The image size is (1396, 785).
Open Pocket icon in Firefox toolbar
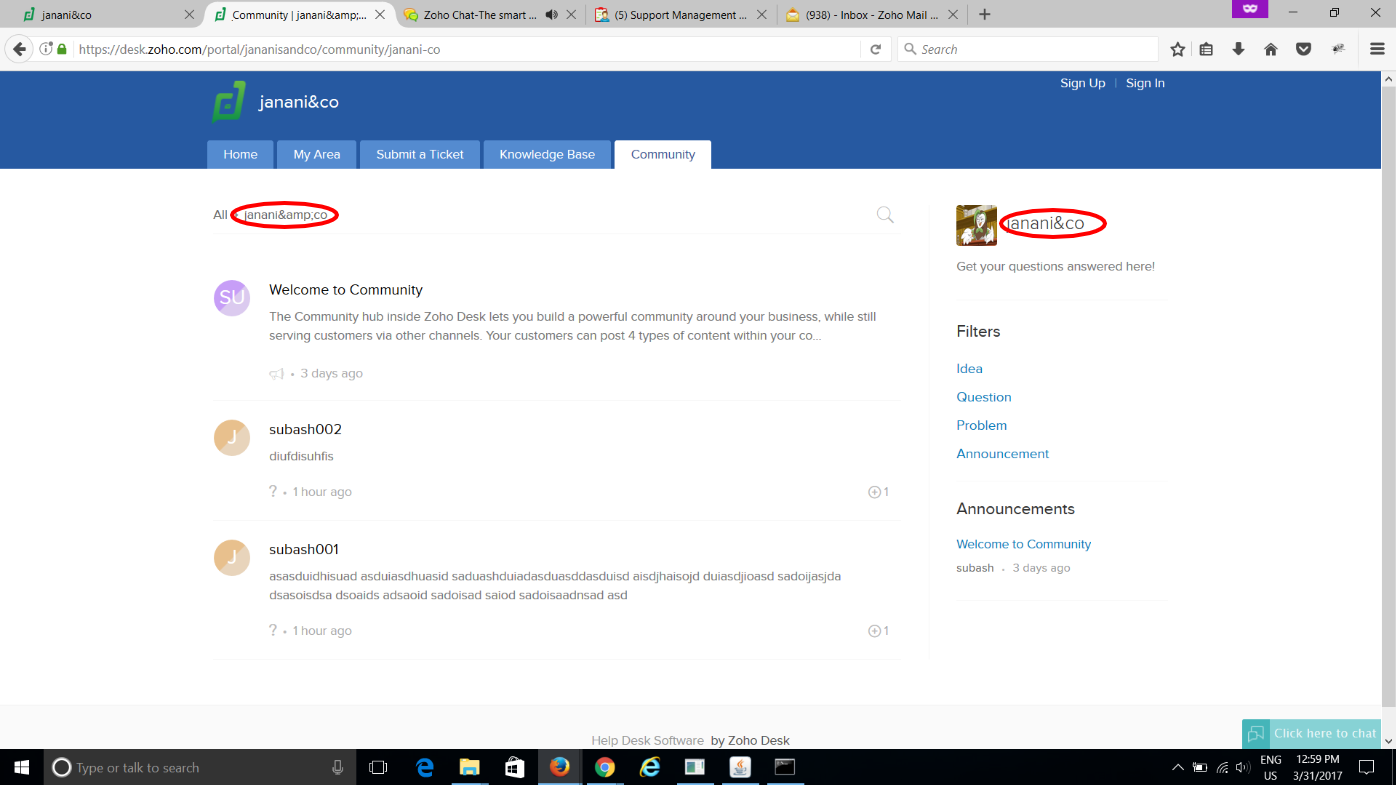click(x=1303, y=49)
